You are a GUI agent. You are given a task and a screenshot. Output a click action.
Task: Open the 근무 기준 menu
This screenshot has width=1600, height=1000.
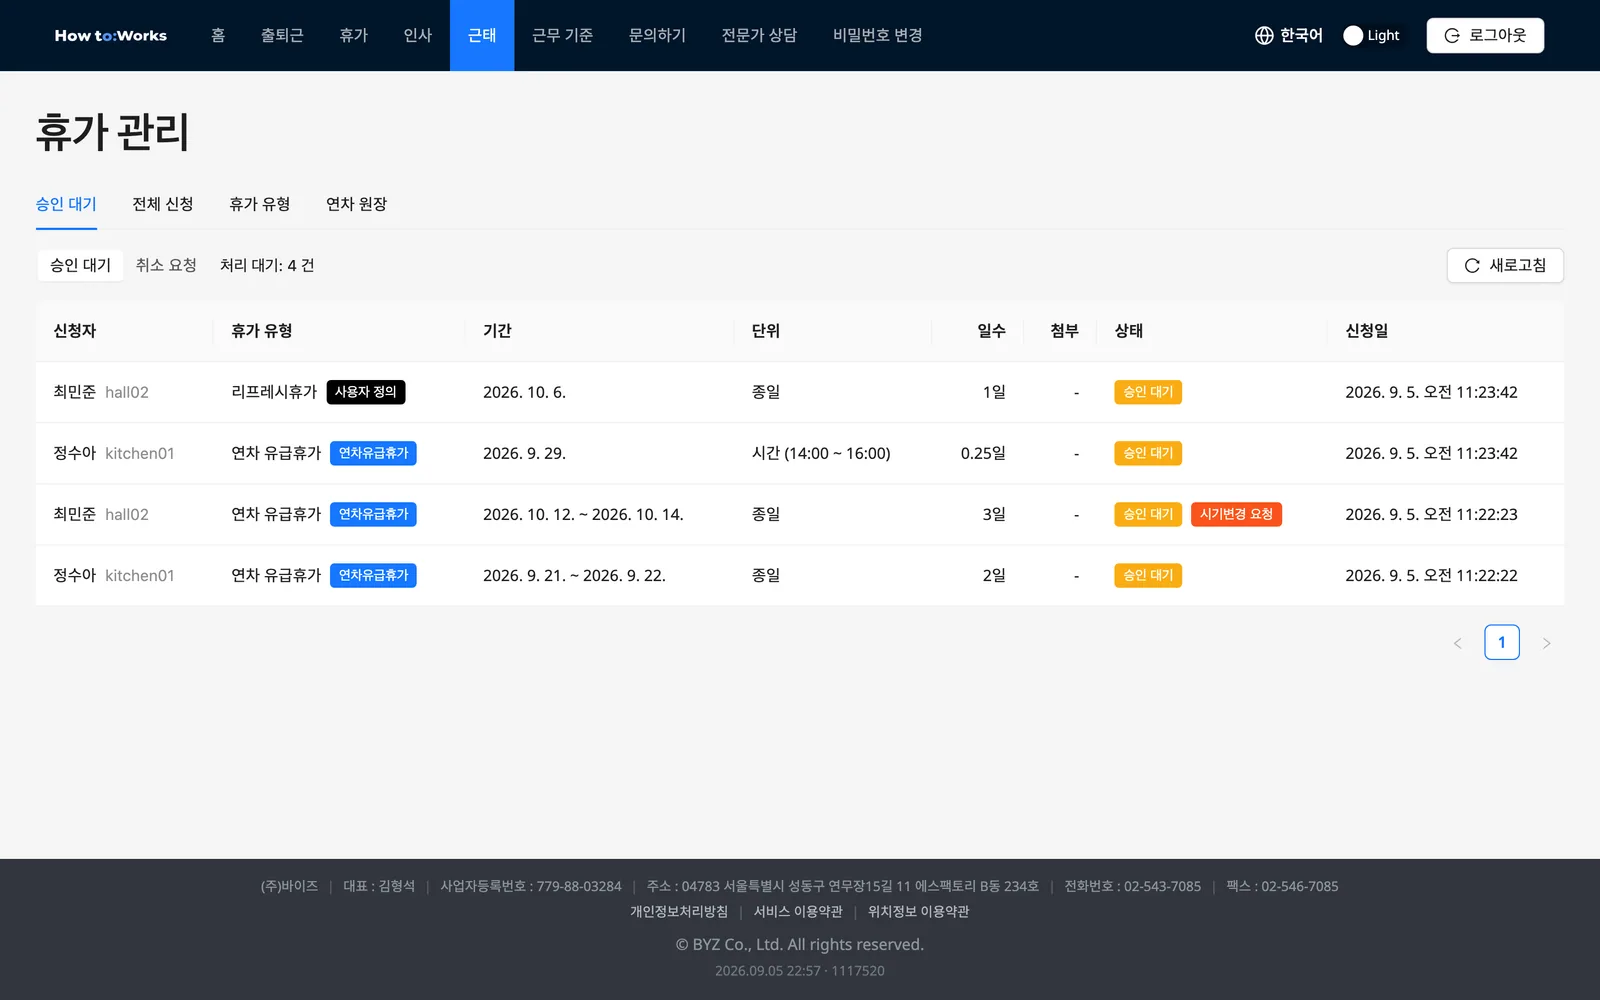click(562, 35)
